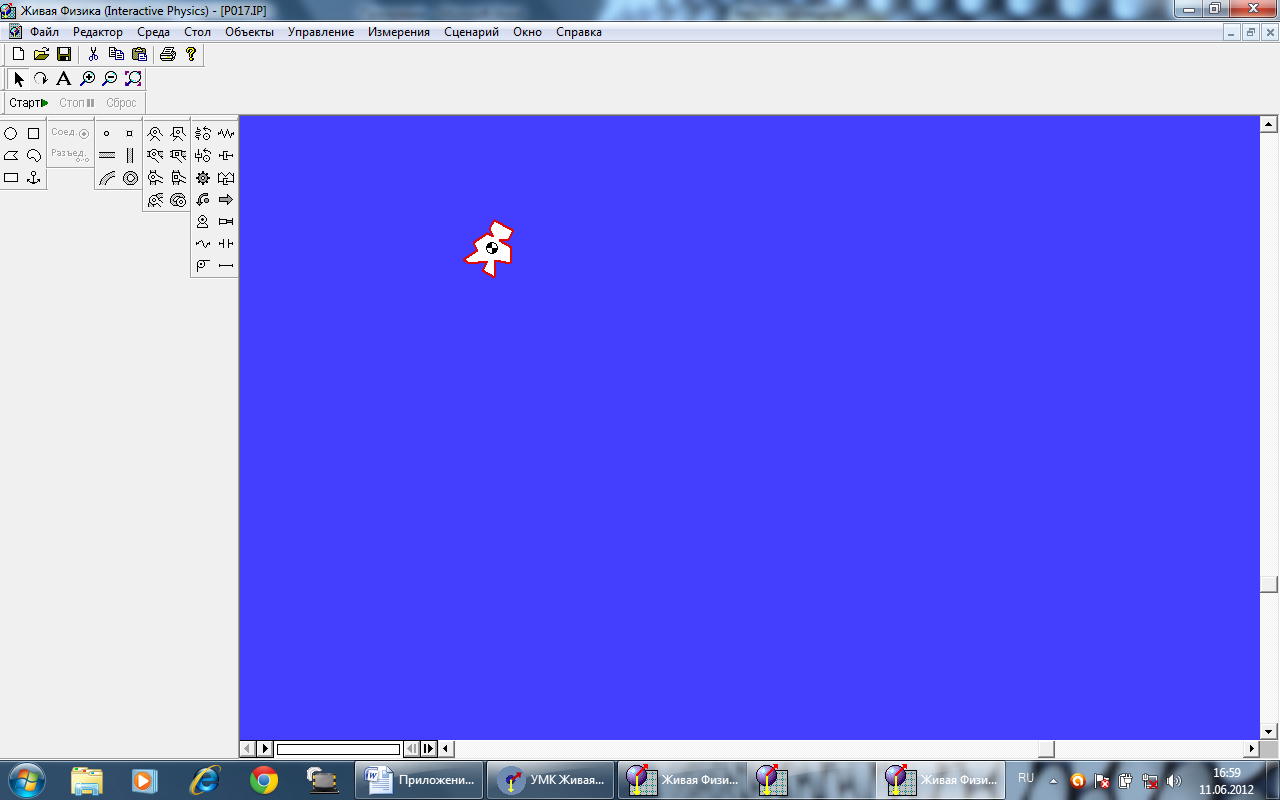This screenshot has width=1280, height=800.
Task: Select the anchor tool
Action: point(33,177)
